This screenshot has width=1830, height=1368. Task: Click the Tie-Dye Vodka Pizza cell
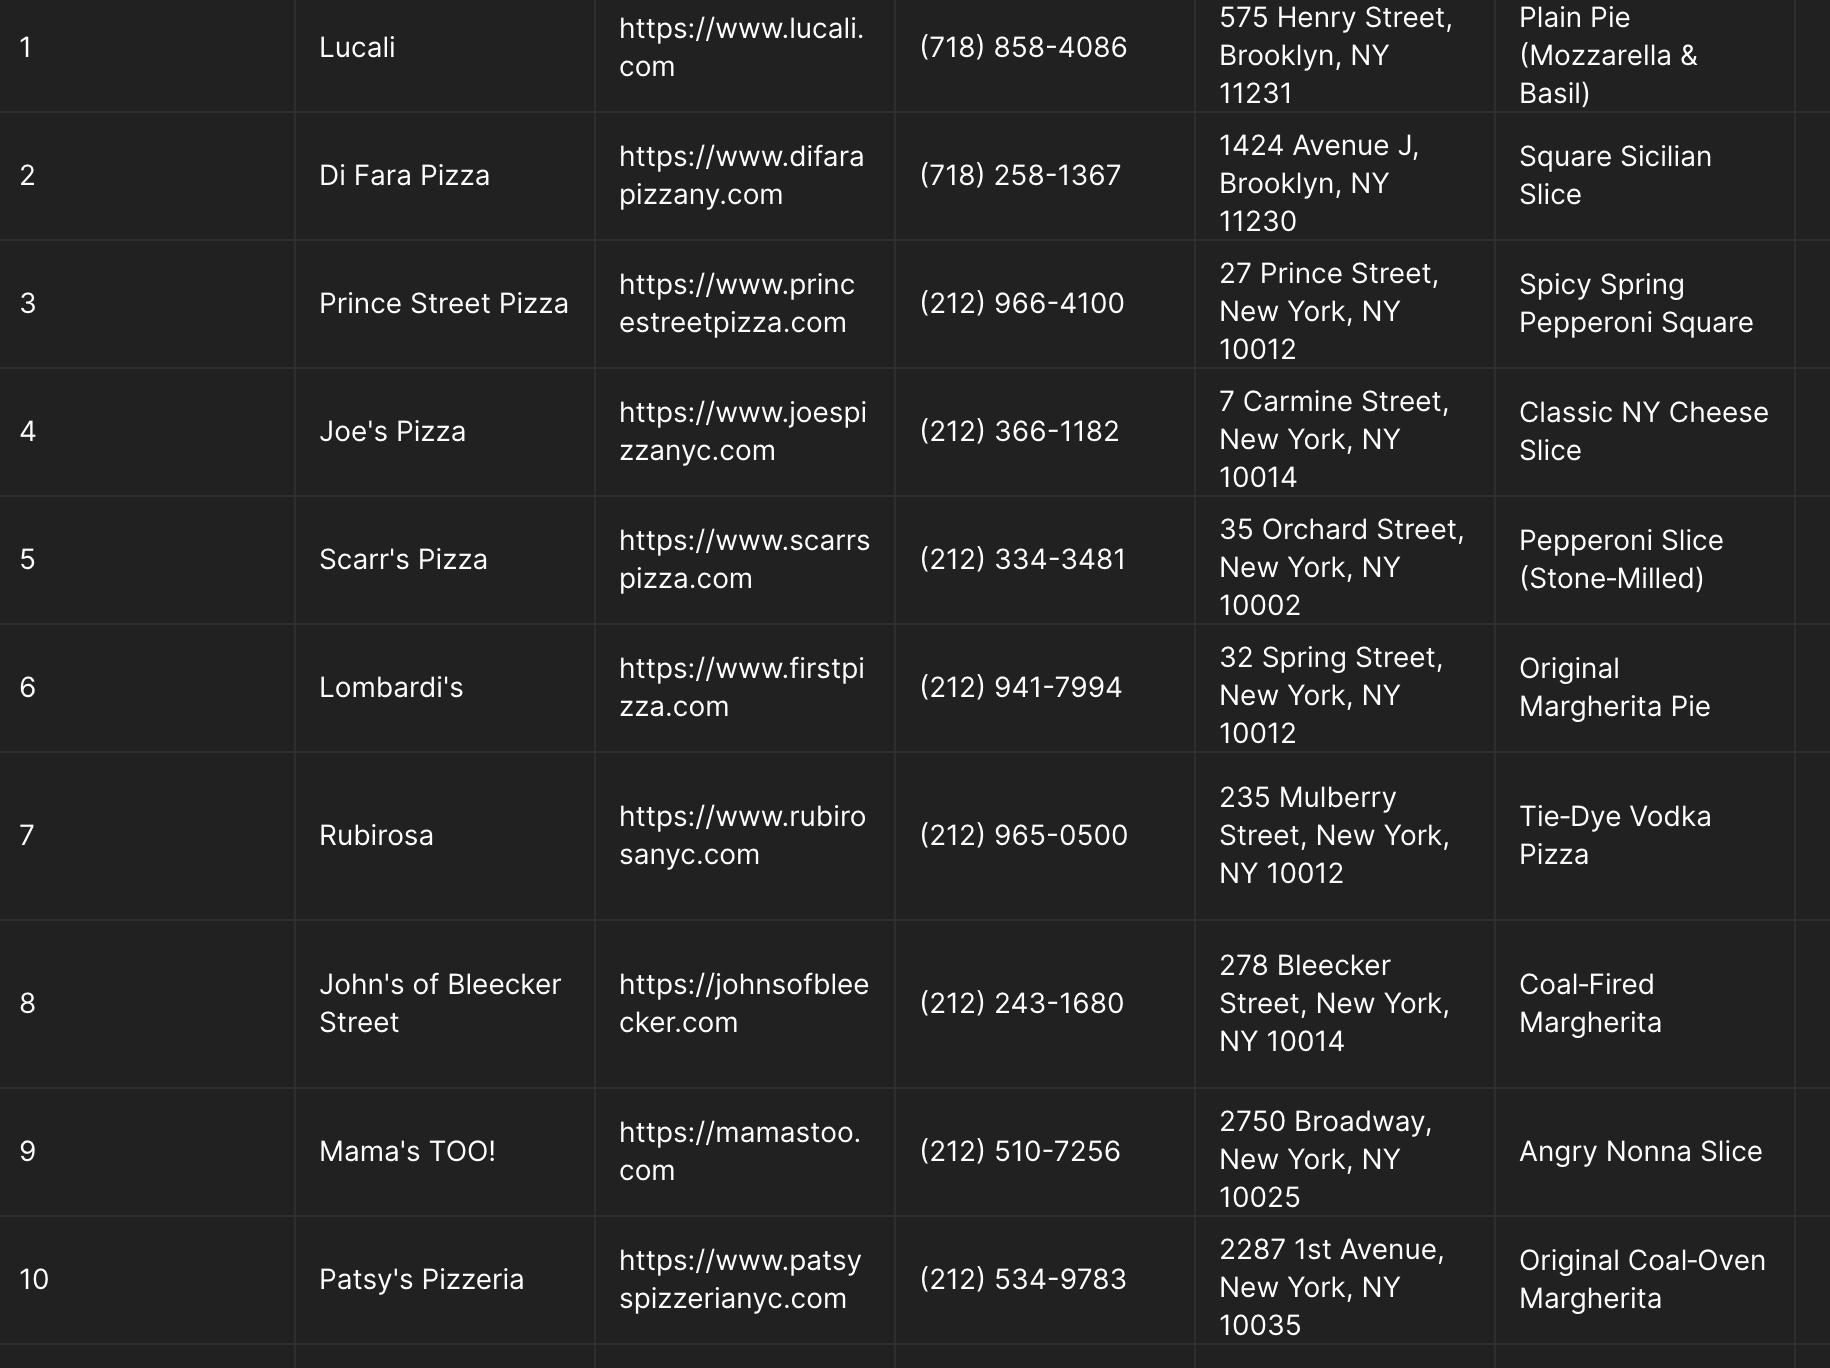point(1614,835)
